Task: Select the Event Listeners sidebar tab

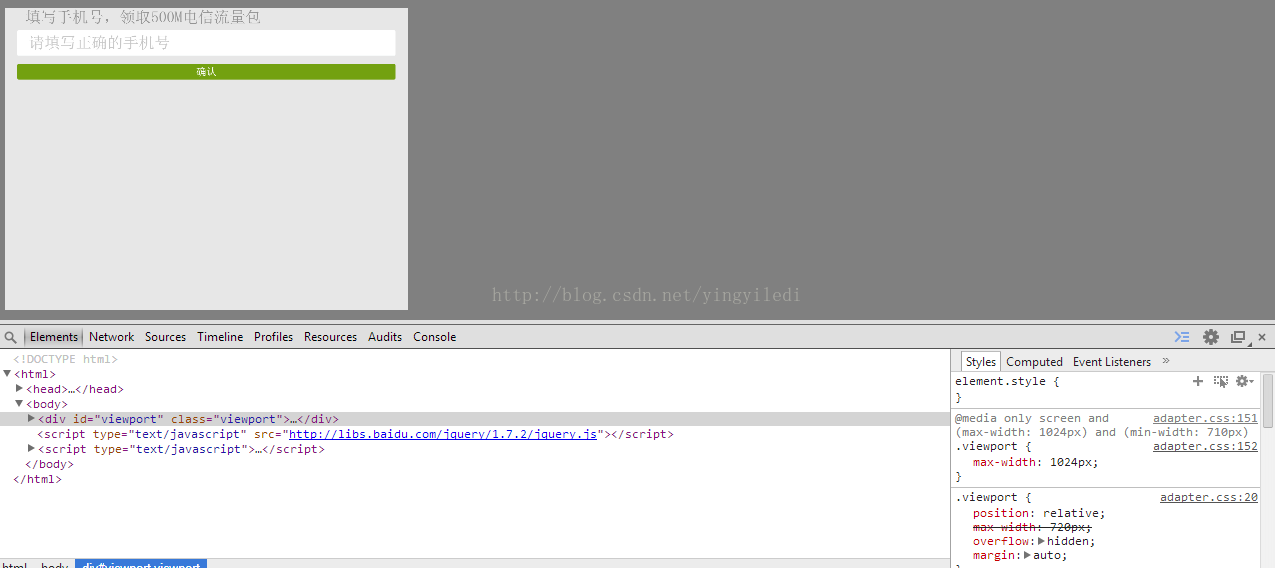Action: tap(1112, 362)
